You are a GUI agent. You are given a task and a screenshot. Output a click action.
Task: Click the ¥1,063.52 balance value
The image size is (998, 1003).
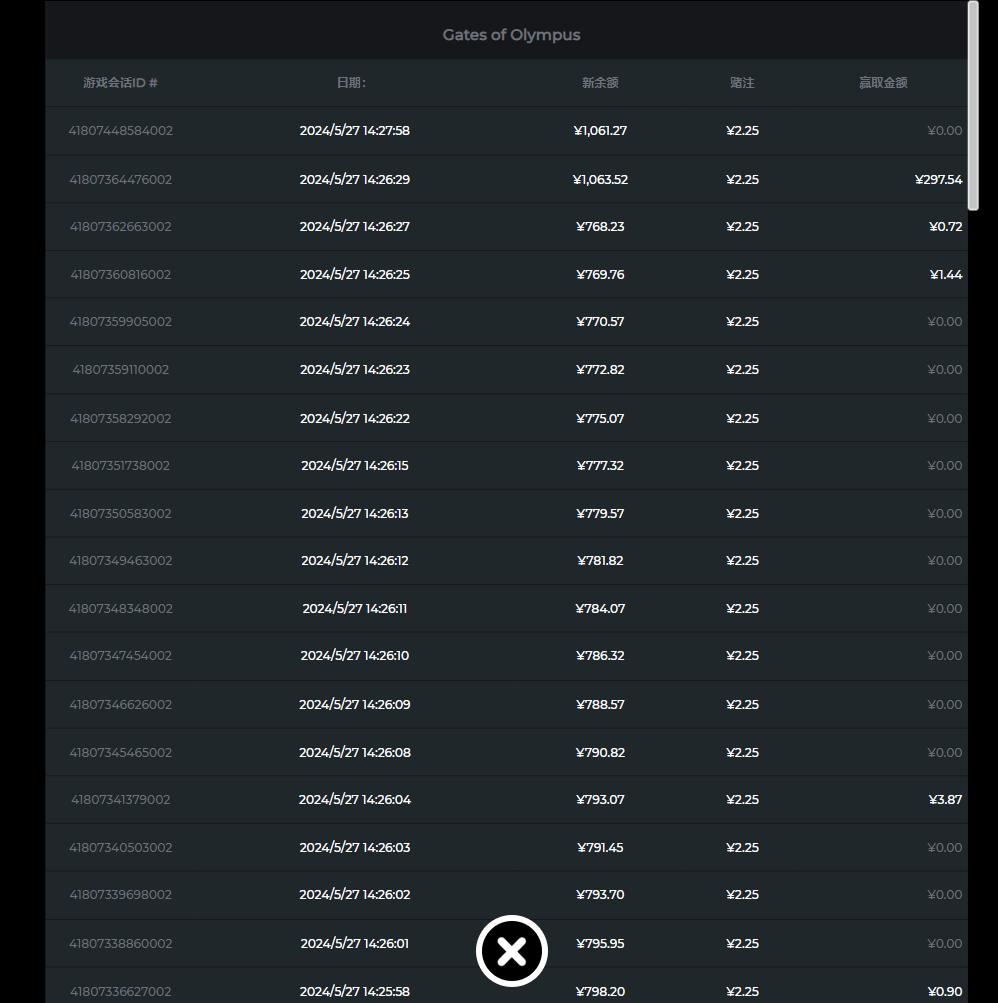click(x=600, y=179)
